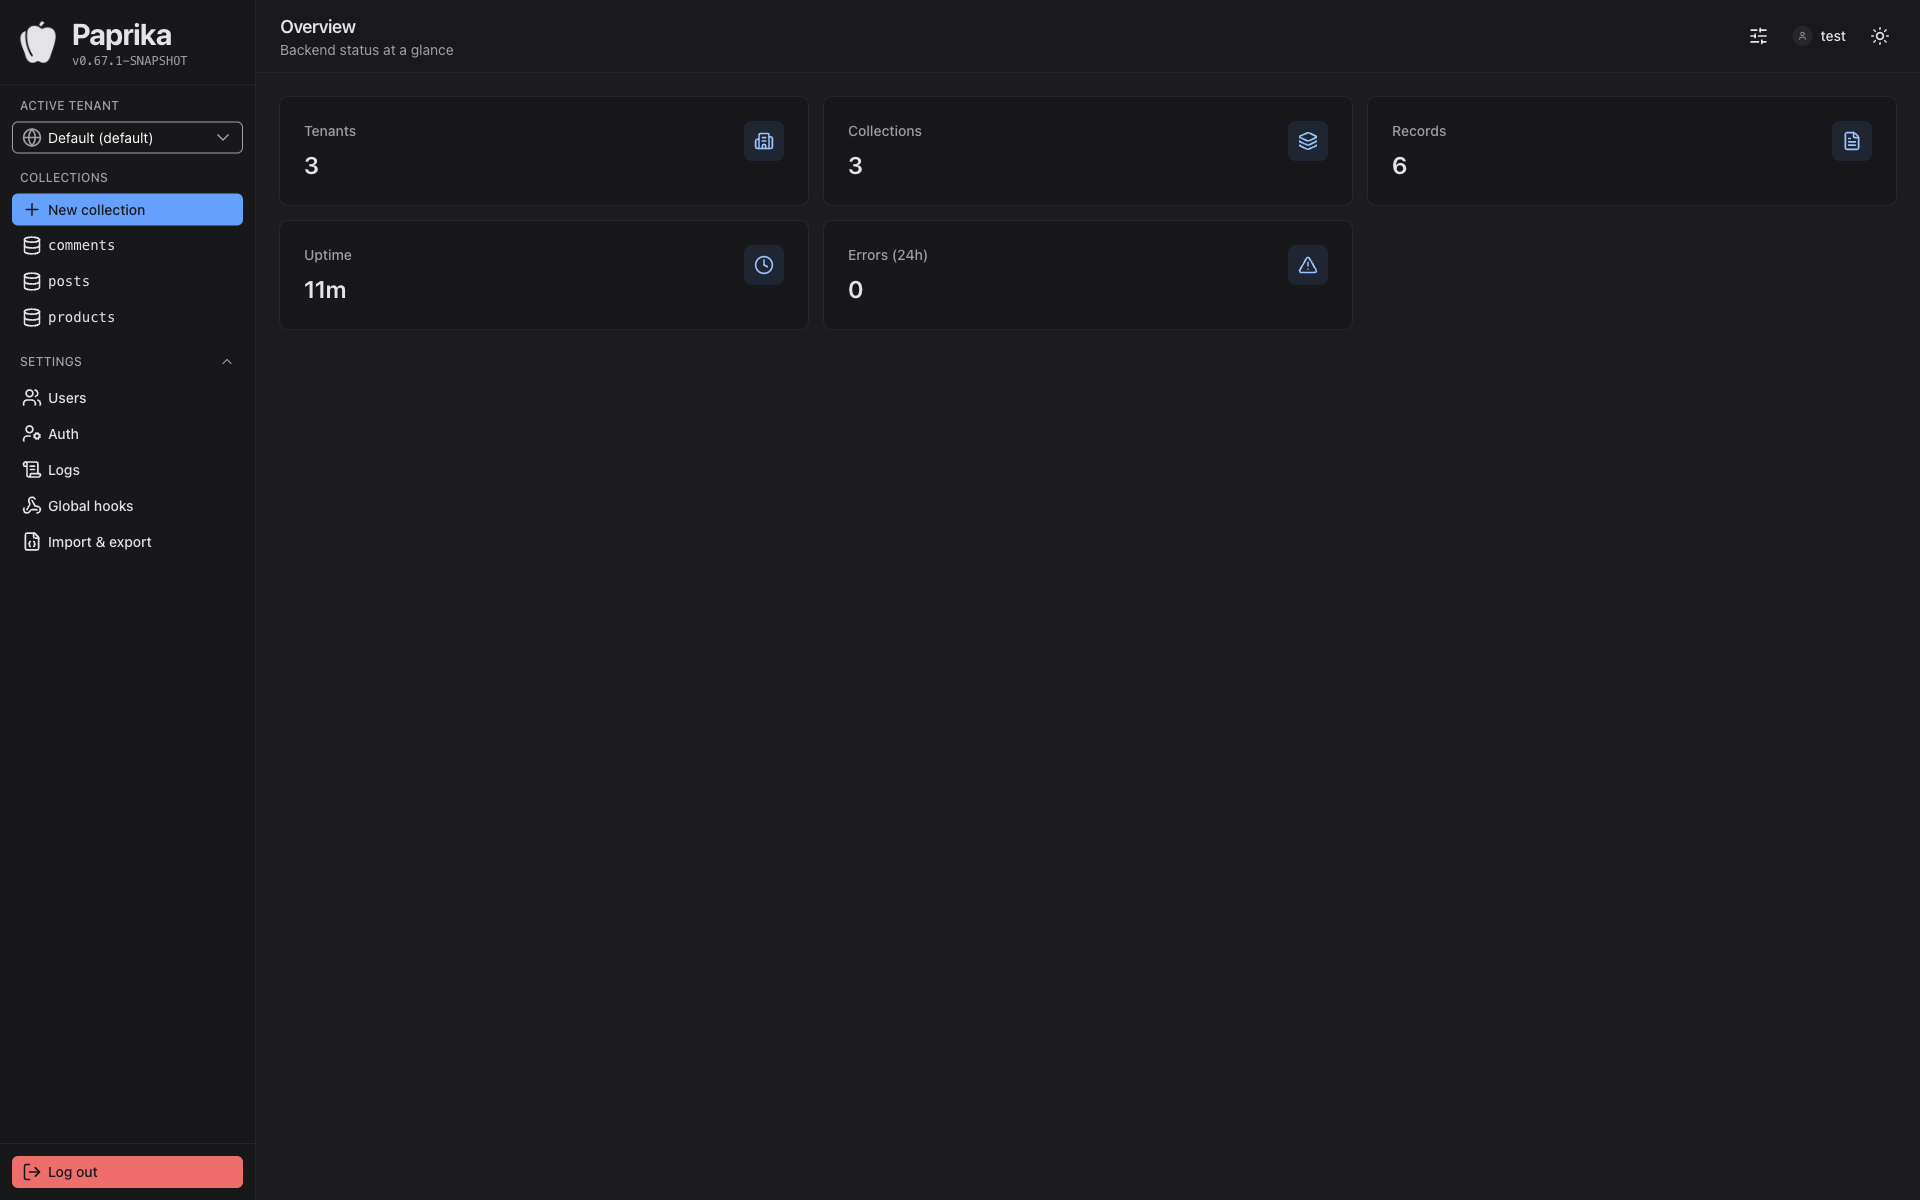Click the Users people icon
Viewport: 1920px width, 1200px height.
coord(32,398)
